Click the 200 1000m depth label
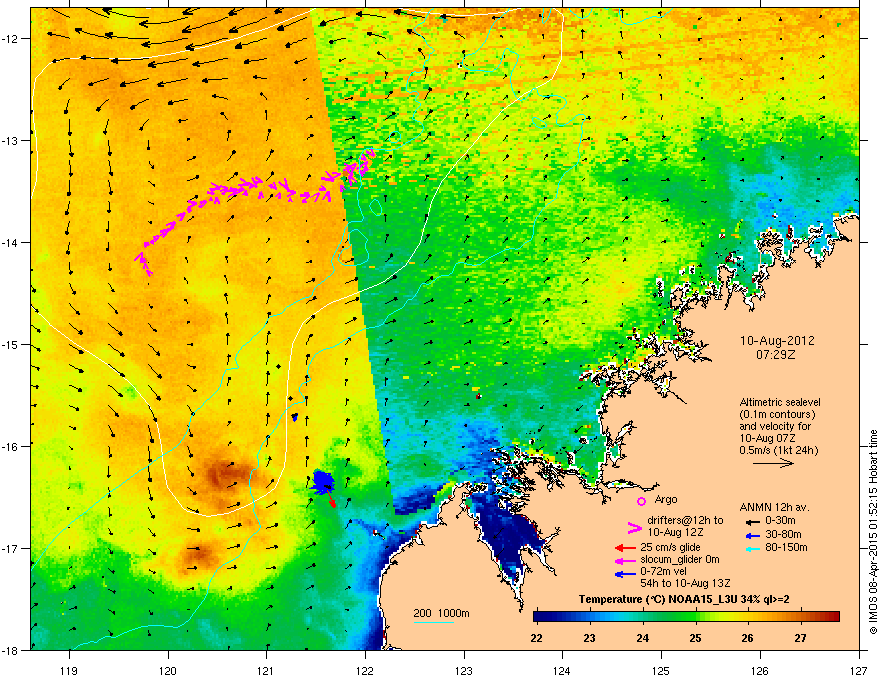The height and width of the screenshot is (680, 880). (441, 613)
